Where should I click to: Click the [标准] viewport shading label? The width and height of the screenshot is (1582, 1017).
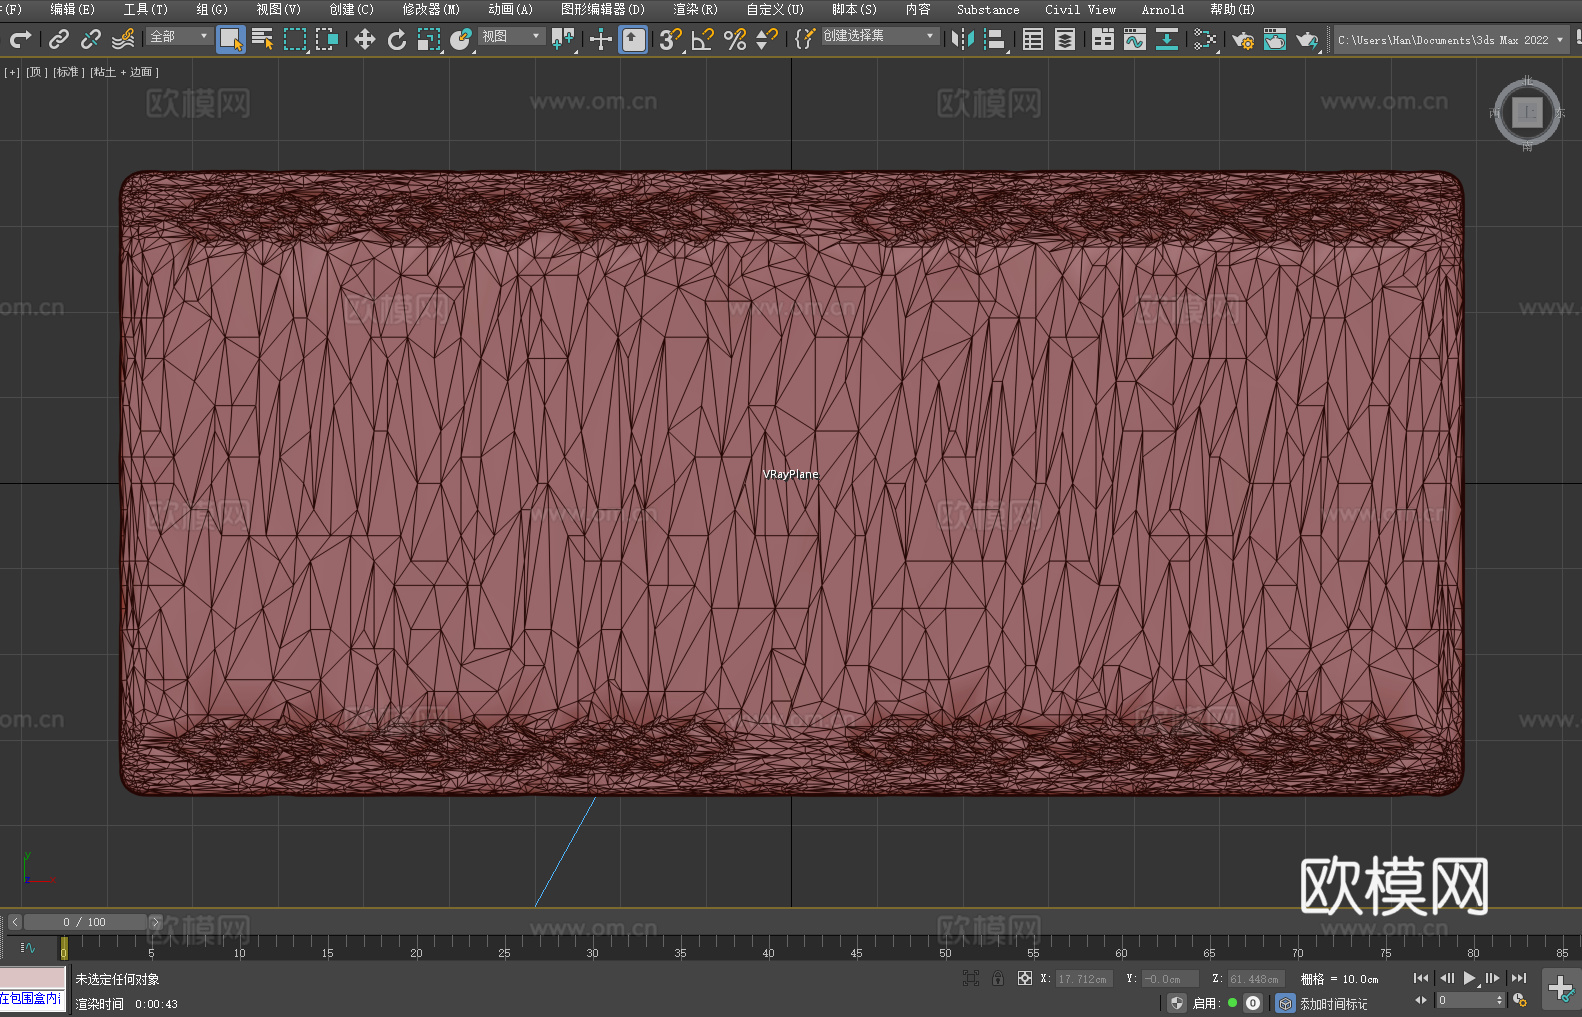[68, 72]
